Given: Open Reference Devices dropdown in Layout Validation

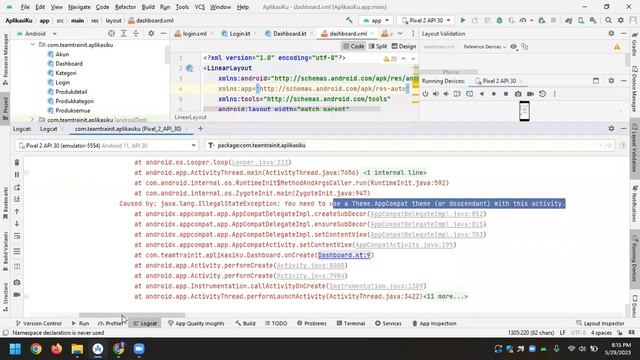Looking at the screenshot, I should pos(484,47).
